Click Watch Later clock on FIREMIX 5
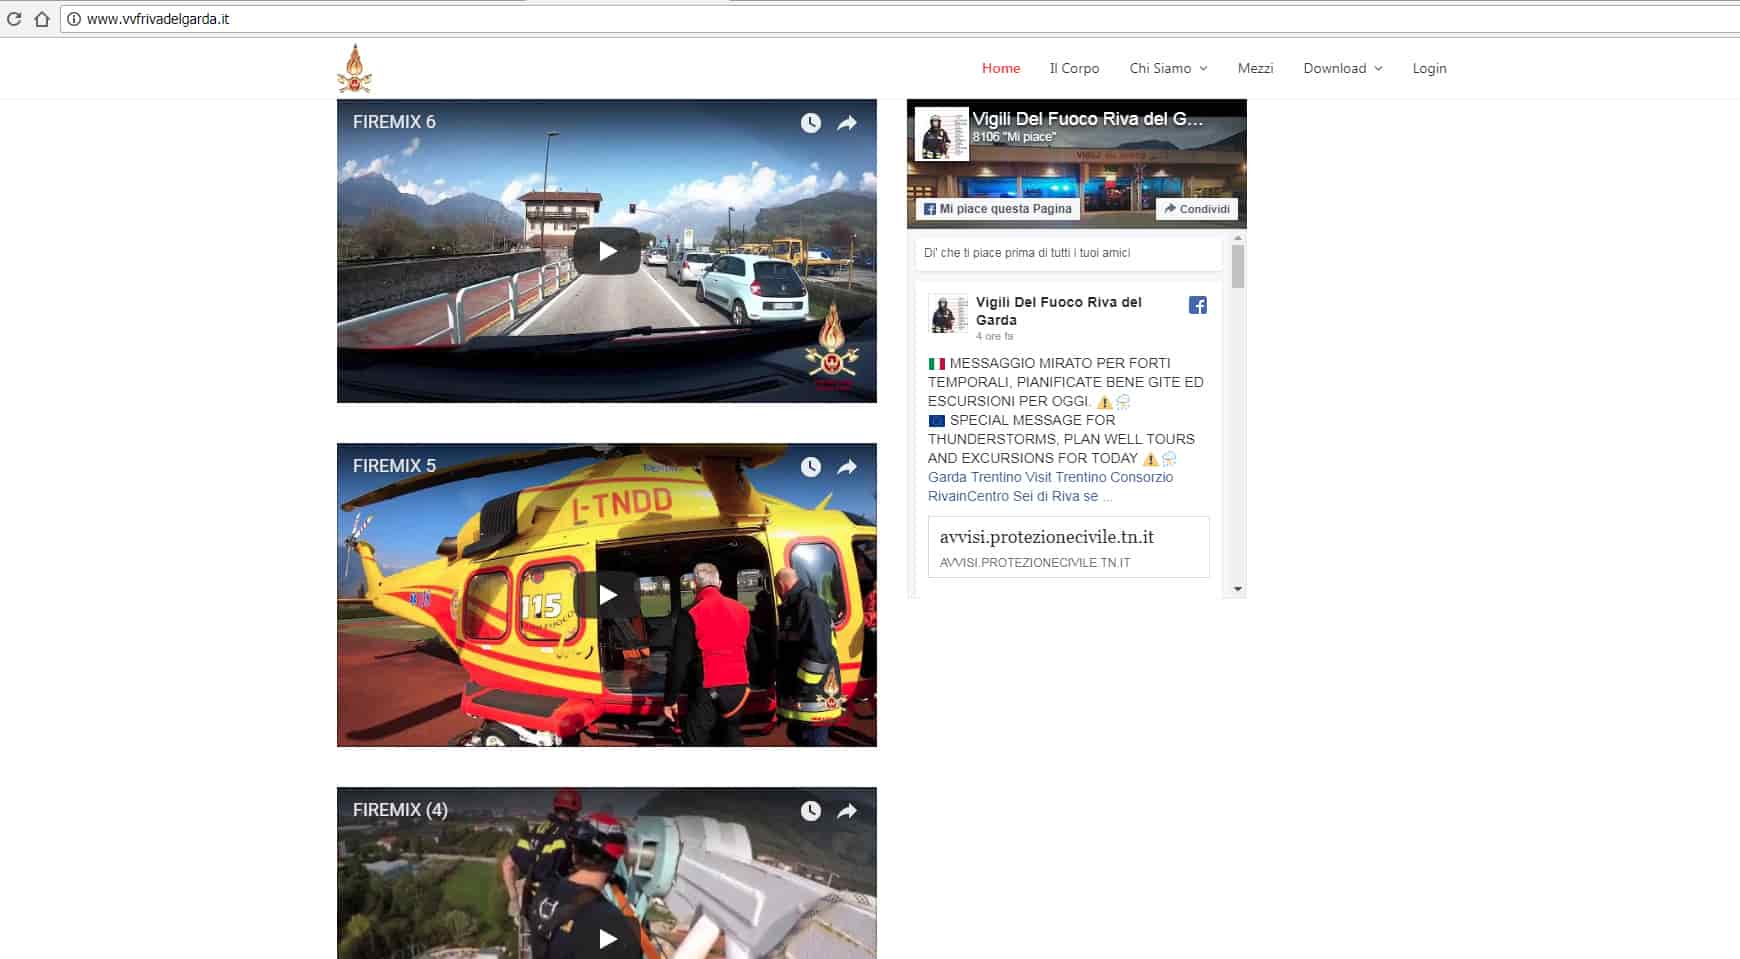The width and height of the screenshot is (1740, 959). click(x=811, y=467)
